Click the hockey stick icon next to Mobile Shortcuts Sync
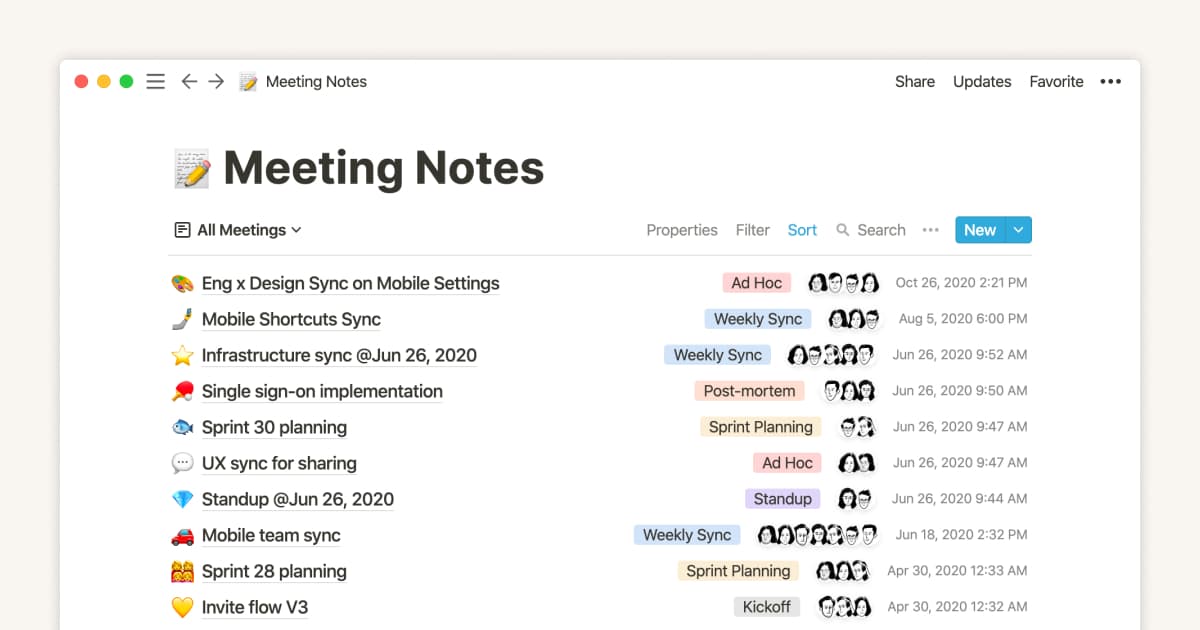1200x630 pixels. coord(181,319)
